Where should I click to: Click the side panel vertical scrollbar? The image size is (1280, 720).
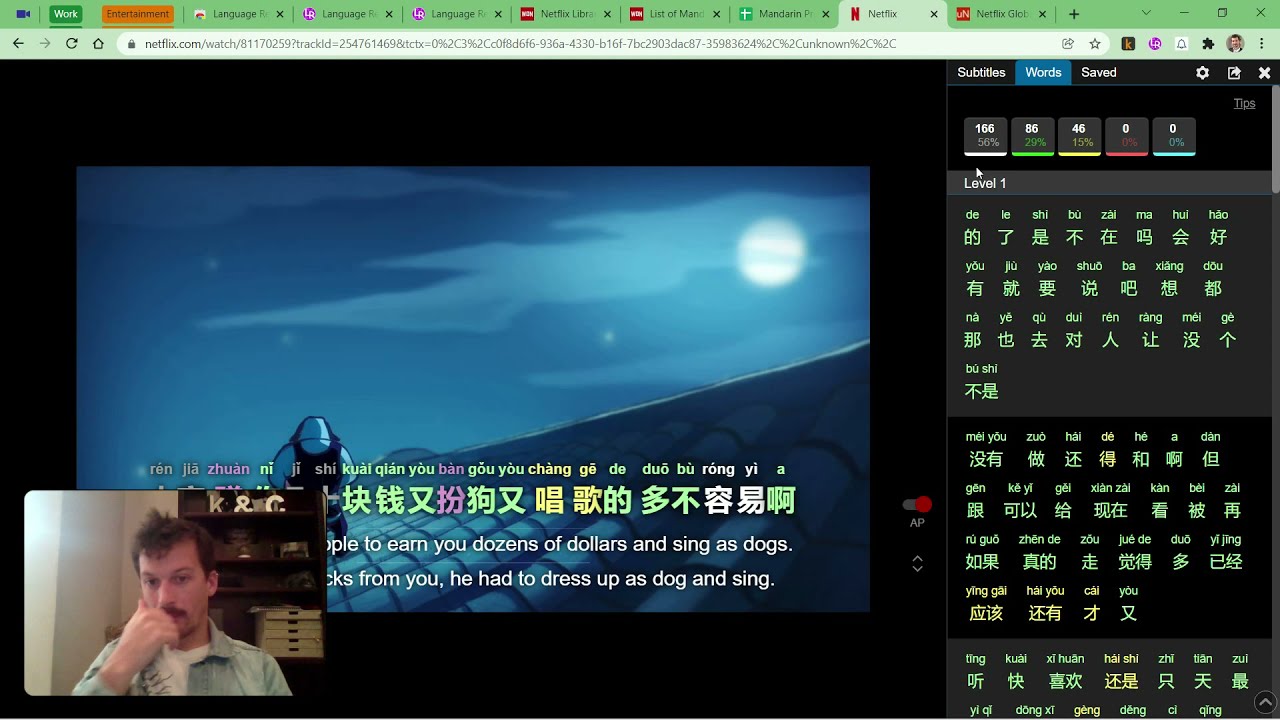(x=1275, y=140)
